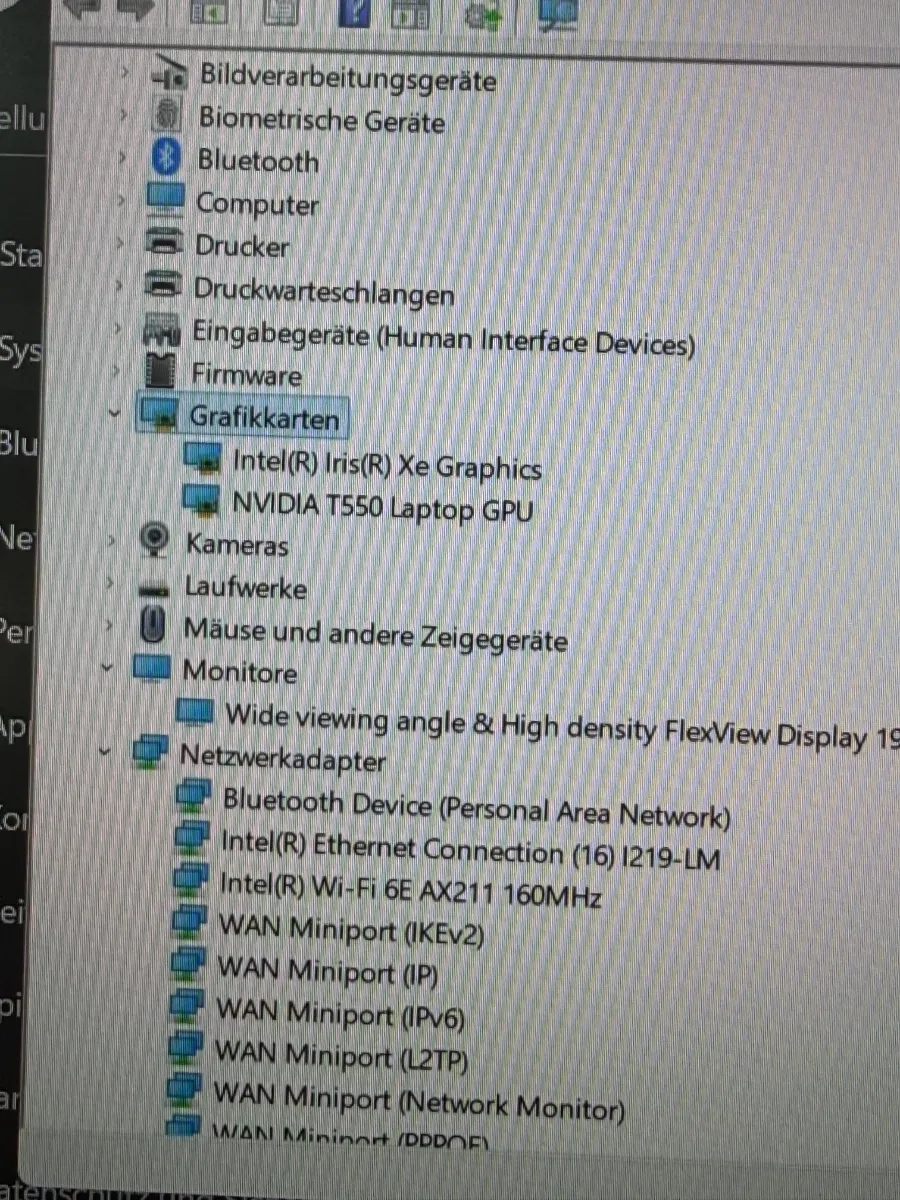Click the scan for hardware changes monitor icon
Image resolution: width=900 pixels, height=1200 pixels.
(558, 12)
